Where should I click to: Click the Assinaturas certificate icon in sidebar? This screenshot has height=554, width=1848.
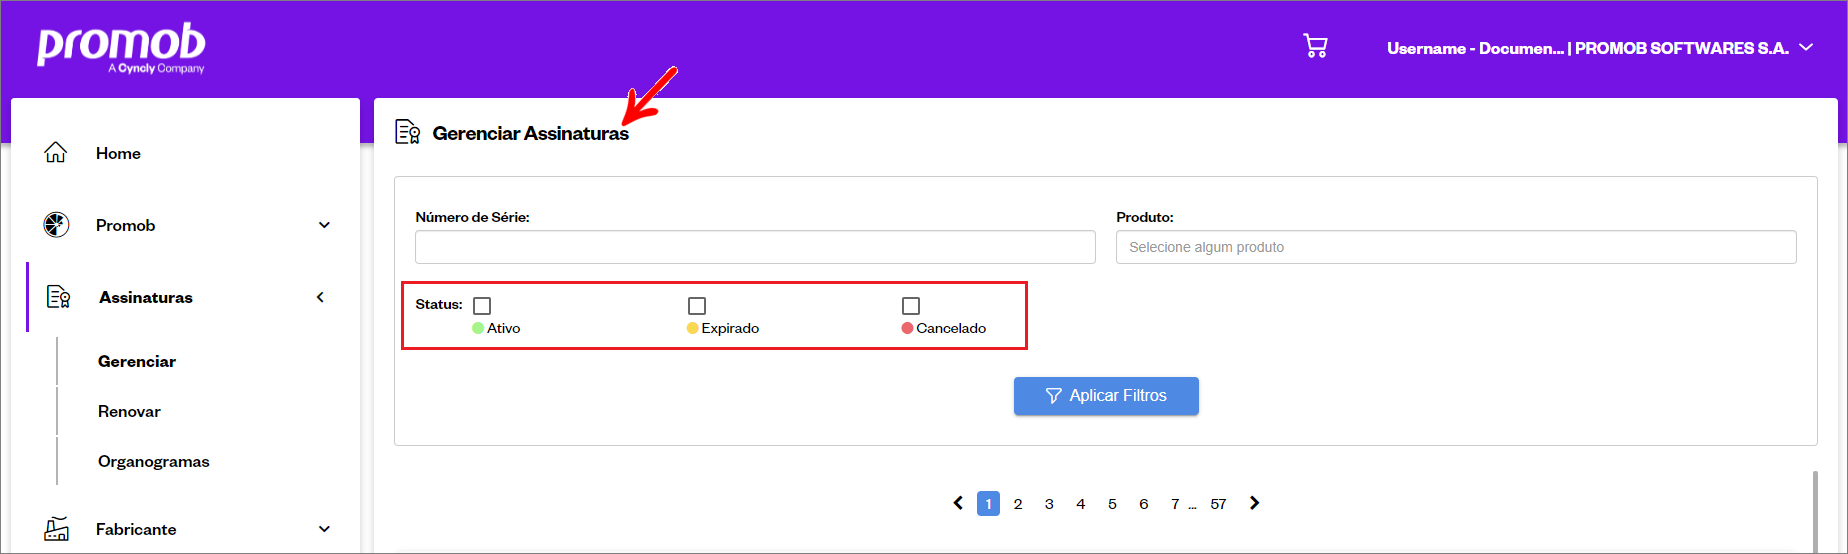click(59, 297)
